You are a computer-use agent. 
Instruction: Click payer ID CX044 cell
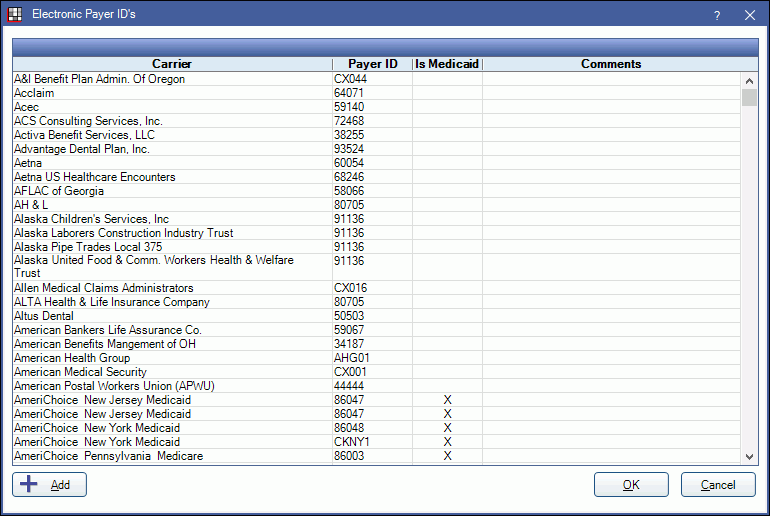(372, 79)
